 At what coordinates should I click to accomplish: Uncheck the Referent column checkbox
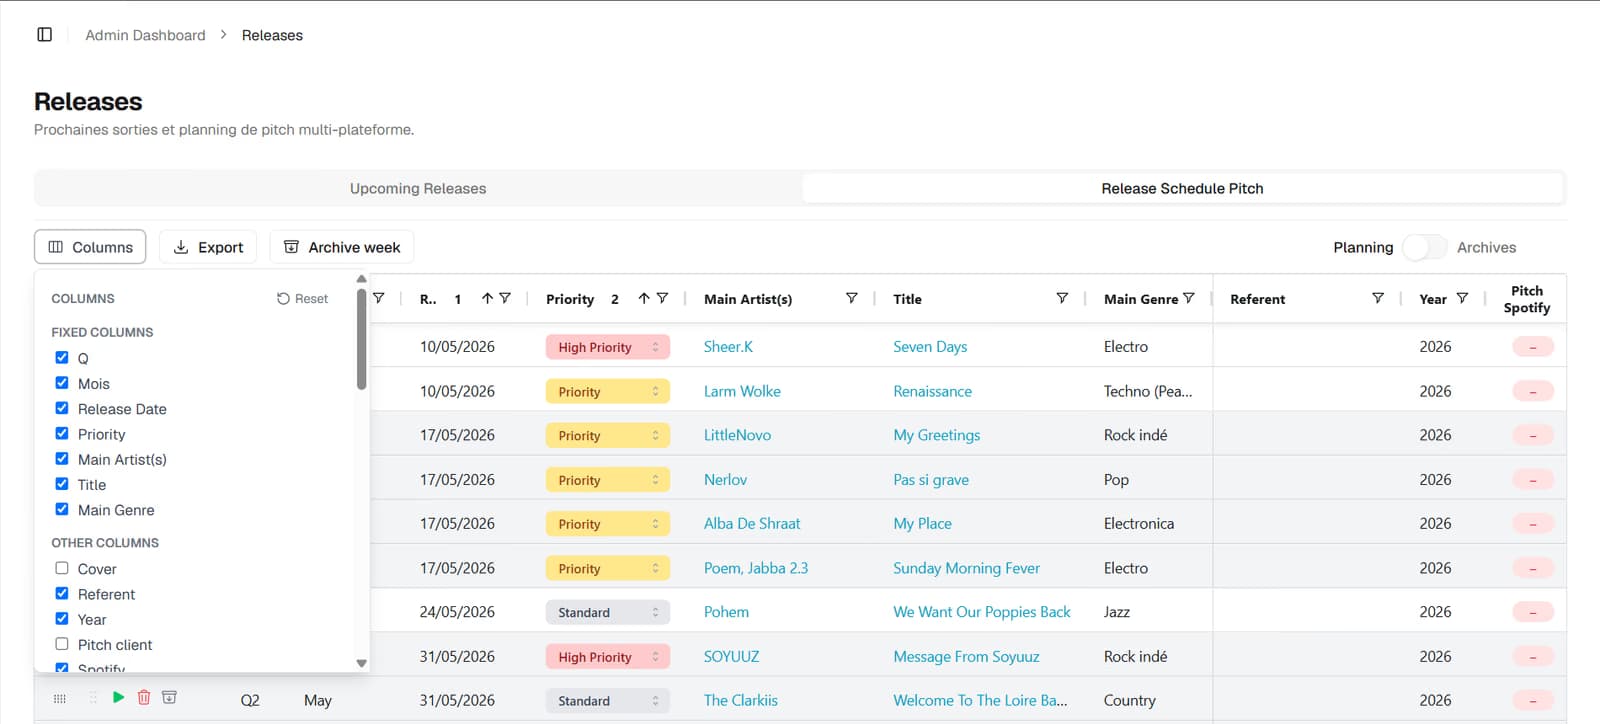point(62,593)
